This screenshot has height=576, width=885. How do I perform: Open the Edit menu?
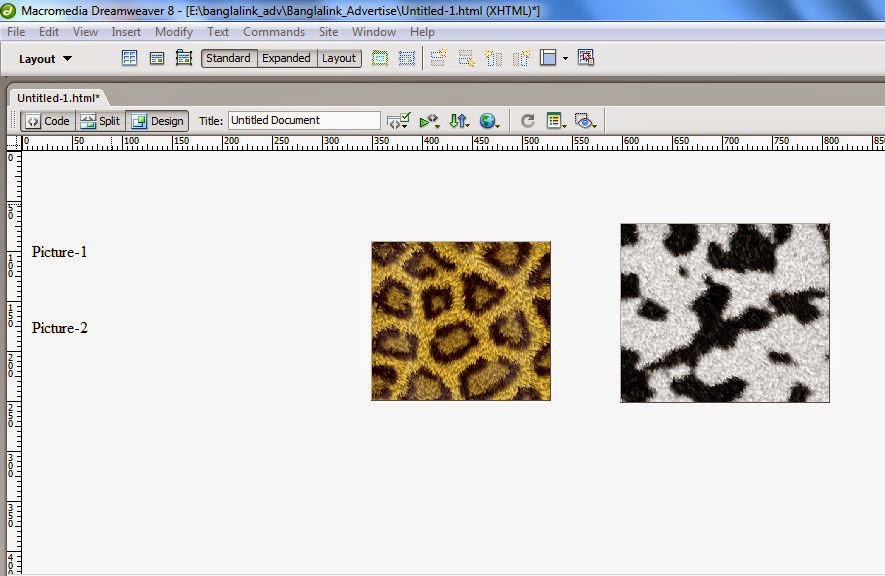49,32
